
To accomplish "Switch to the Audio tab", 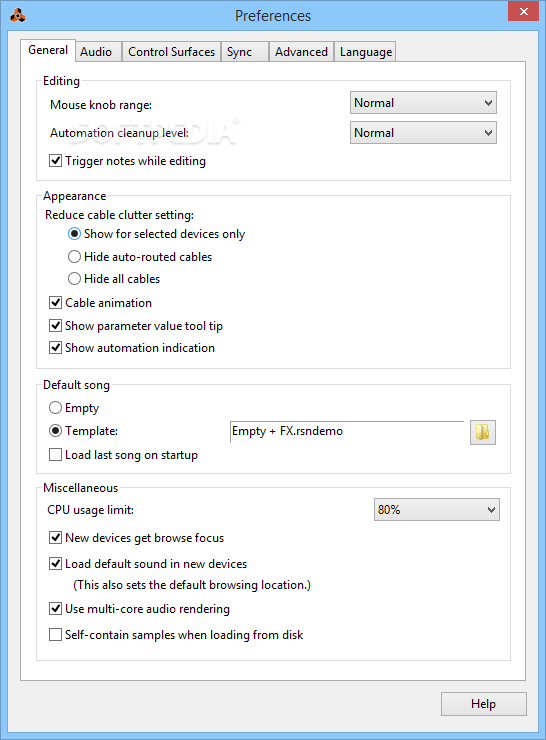I will (x=96, y=52).
